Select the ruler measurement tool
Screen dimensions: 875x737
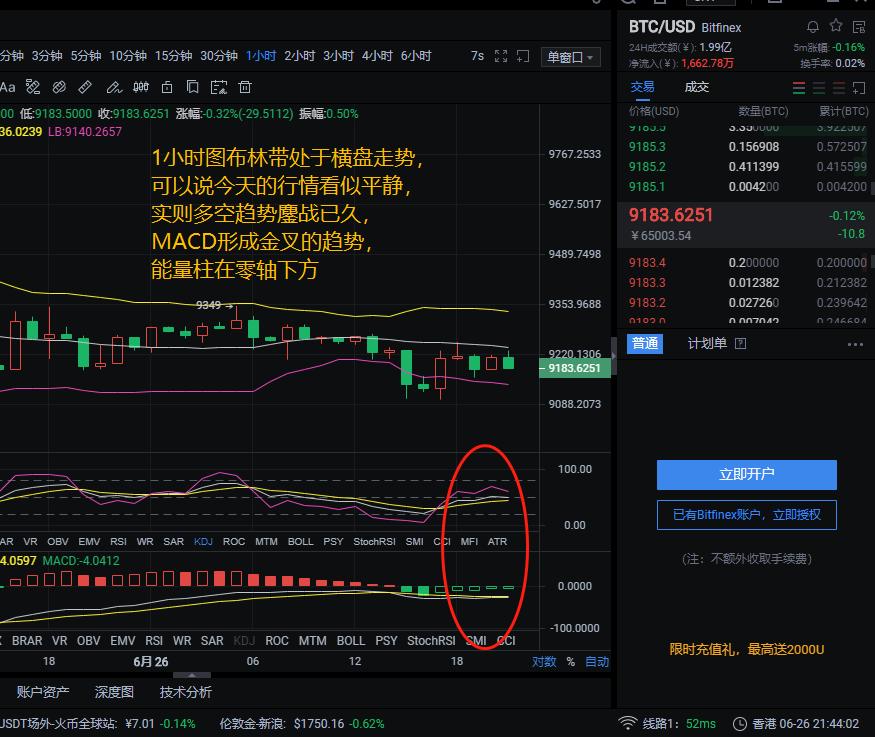85,87
